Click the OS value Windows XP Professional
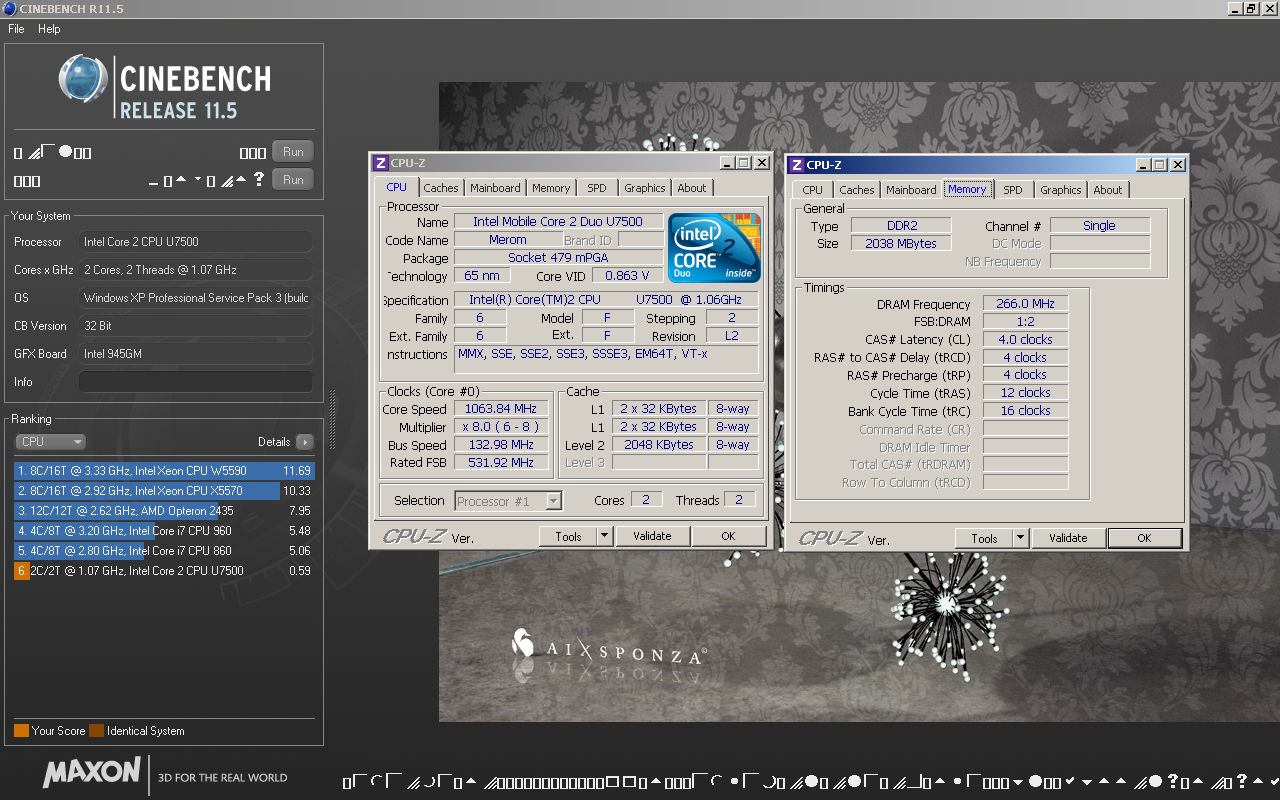Viewport: 1280px width, 800px height. pyautogui.click(x=195, y=298)
